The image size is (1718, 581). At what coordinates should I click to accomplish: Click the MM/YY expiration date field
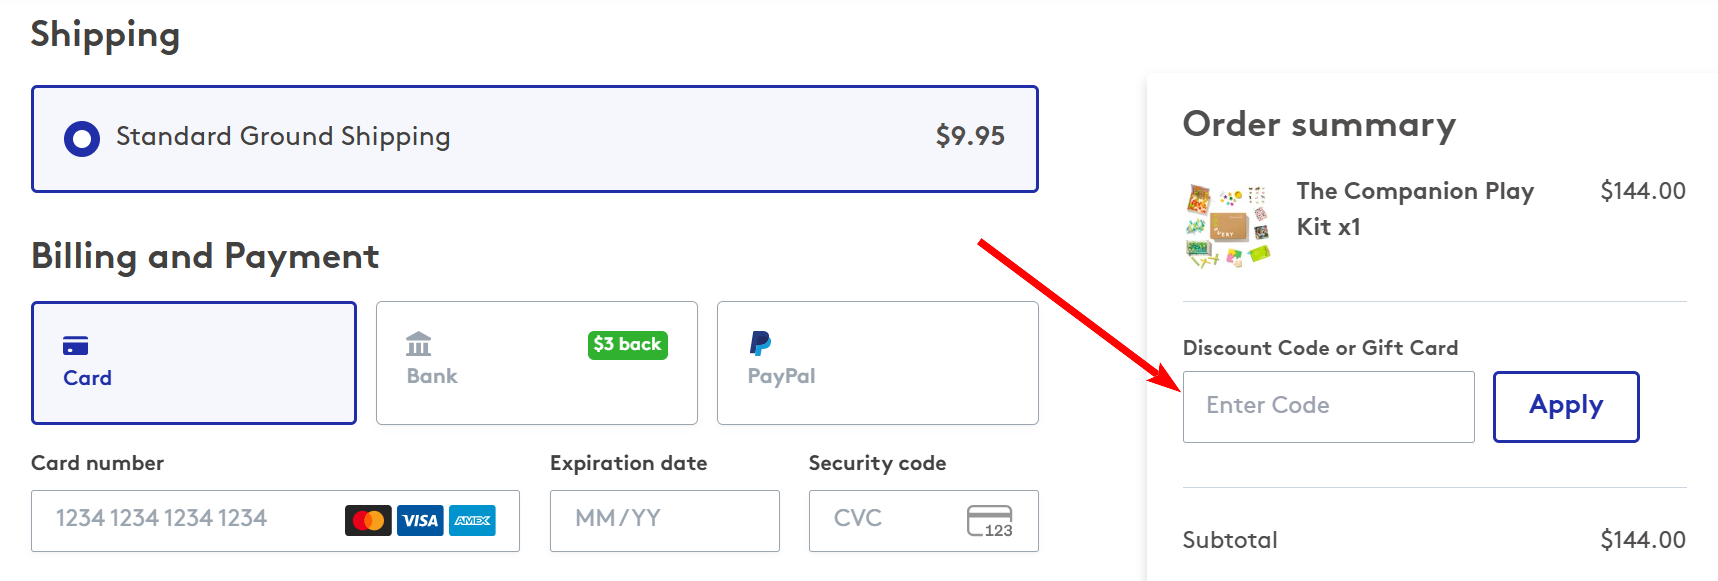(x=664, y=520)
